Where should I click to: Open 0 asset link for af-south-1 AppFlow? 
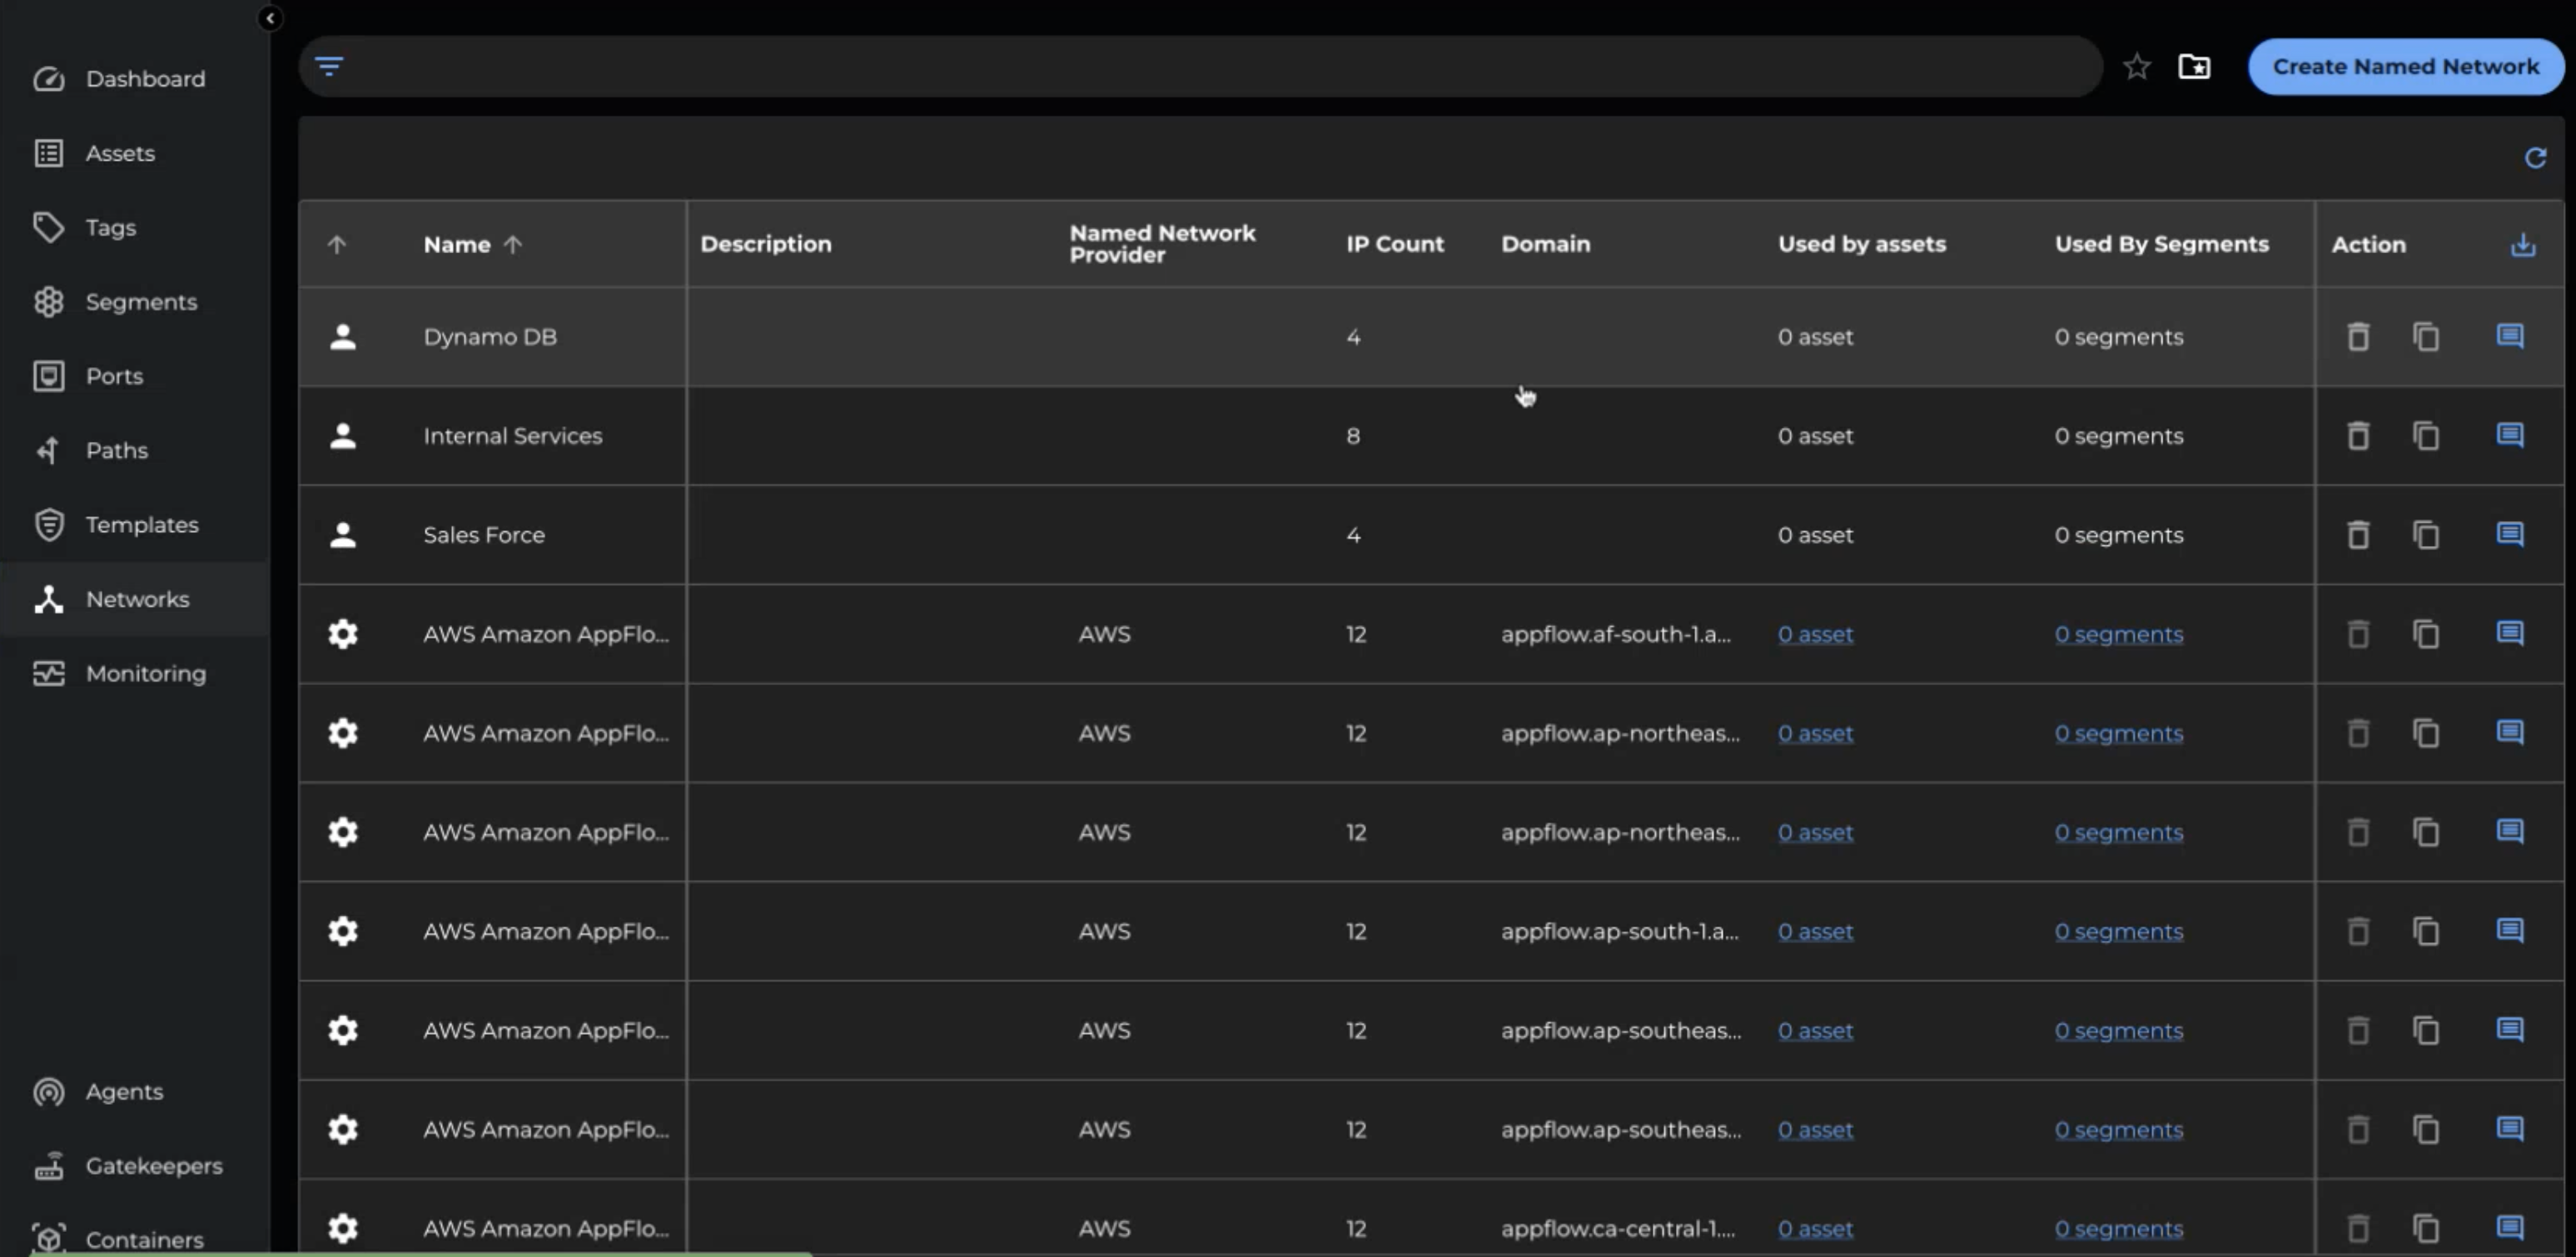click(1814, 635)
